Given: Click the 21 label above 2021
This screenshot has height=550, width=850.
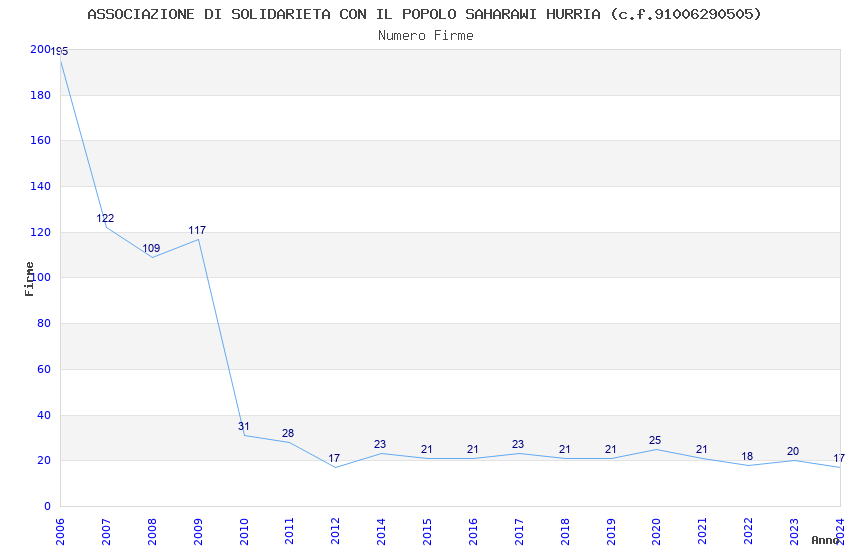Looking at the screenshot, I should point(701,449).
